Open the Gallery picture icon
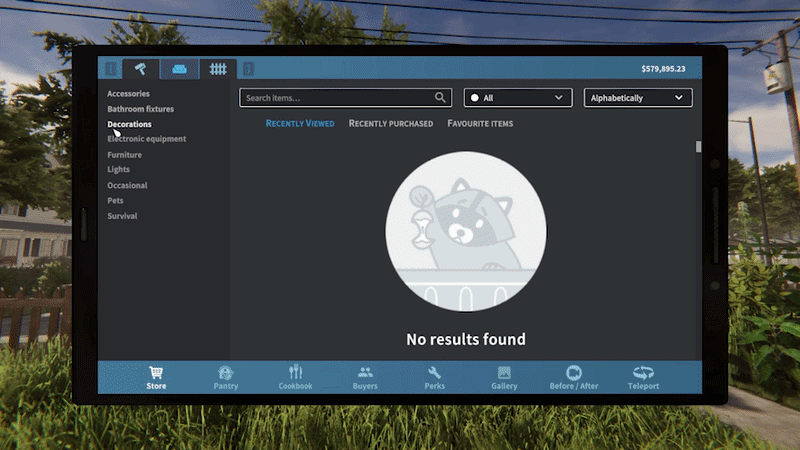800x450 pixels. (504, 372)
